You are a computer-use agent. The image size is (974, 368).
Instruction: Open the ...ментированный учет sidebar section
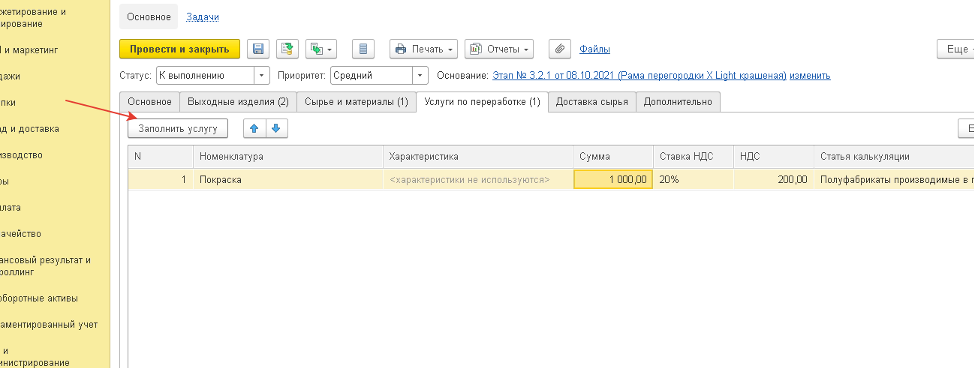(x=48, y=324)
